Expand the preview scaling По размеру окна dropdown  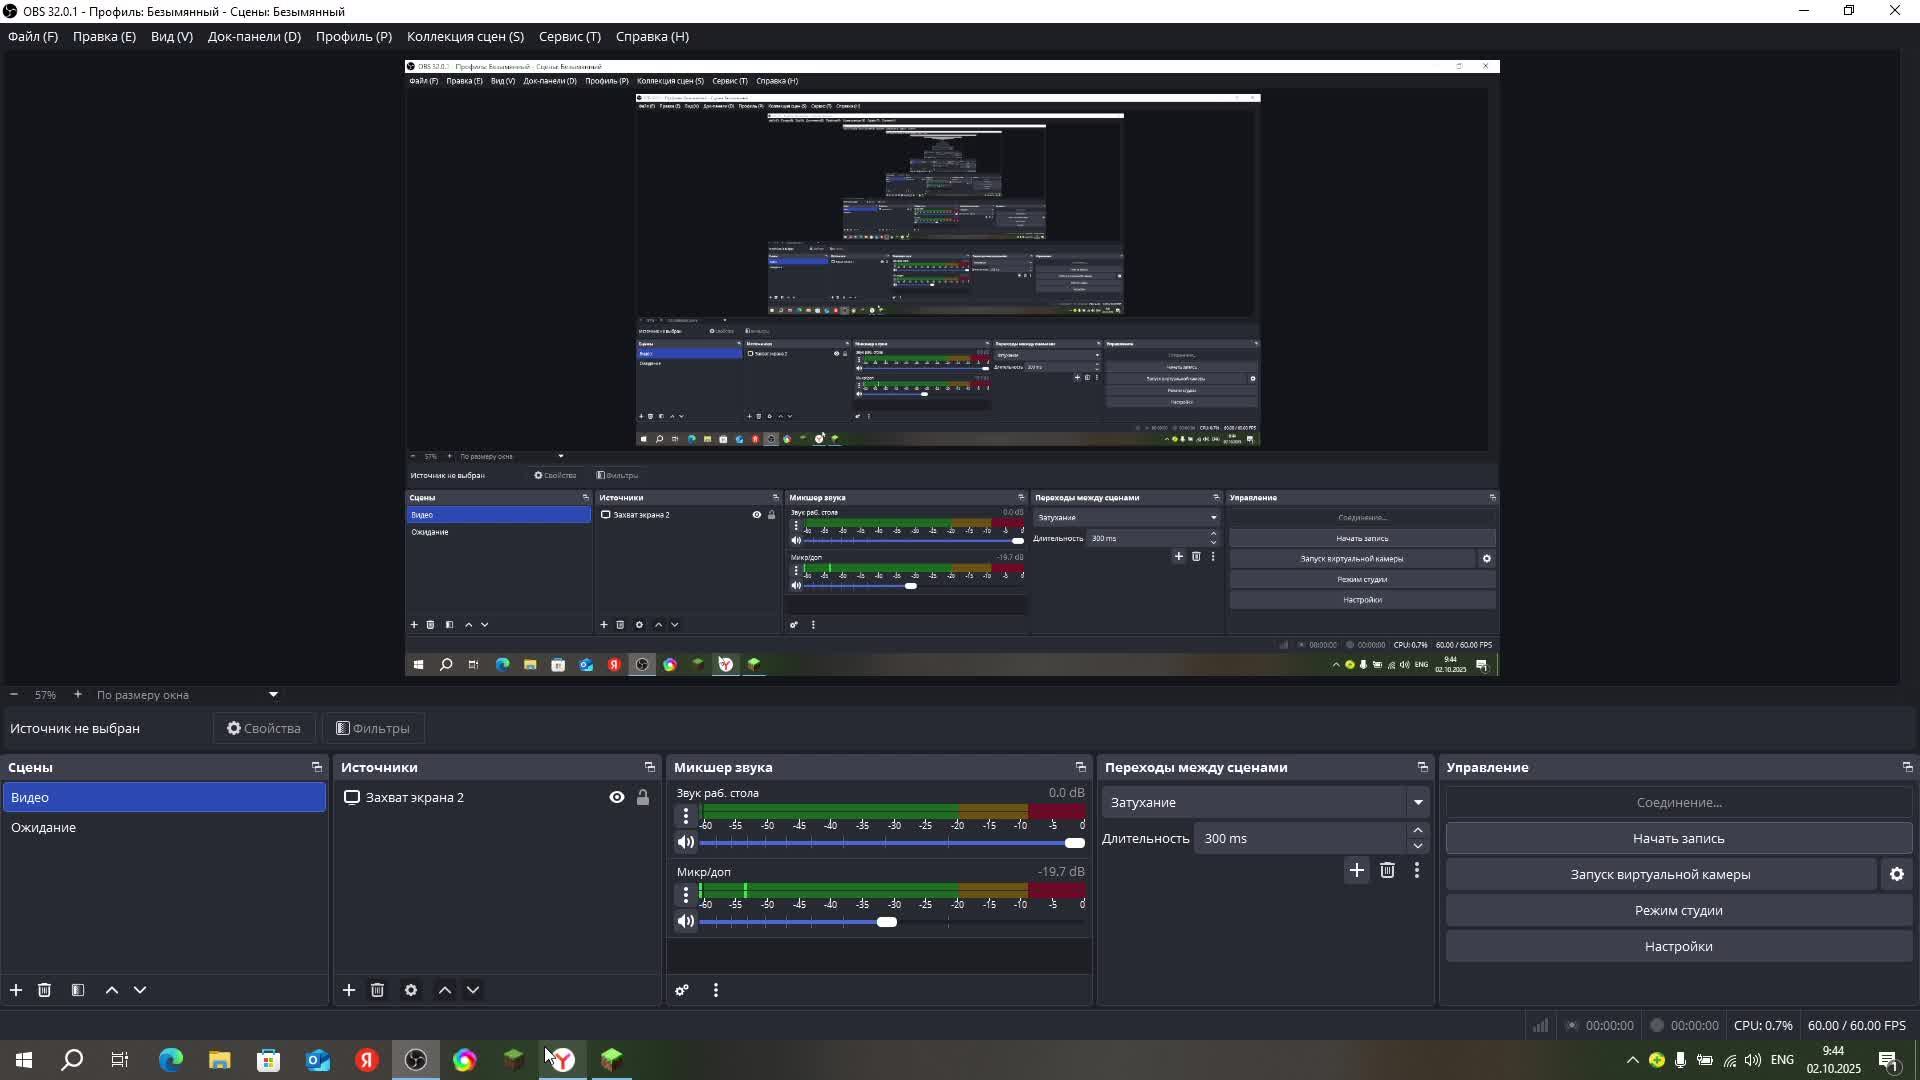(x=273, y=694)
